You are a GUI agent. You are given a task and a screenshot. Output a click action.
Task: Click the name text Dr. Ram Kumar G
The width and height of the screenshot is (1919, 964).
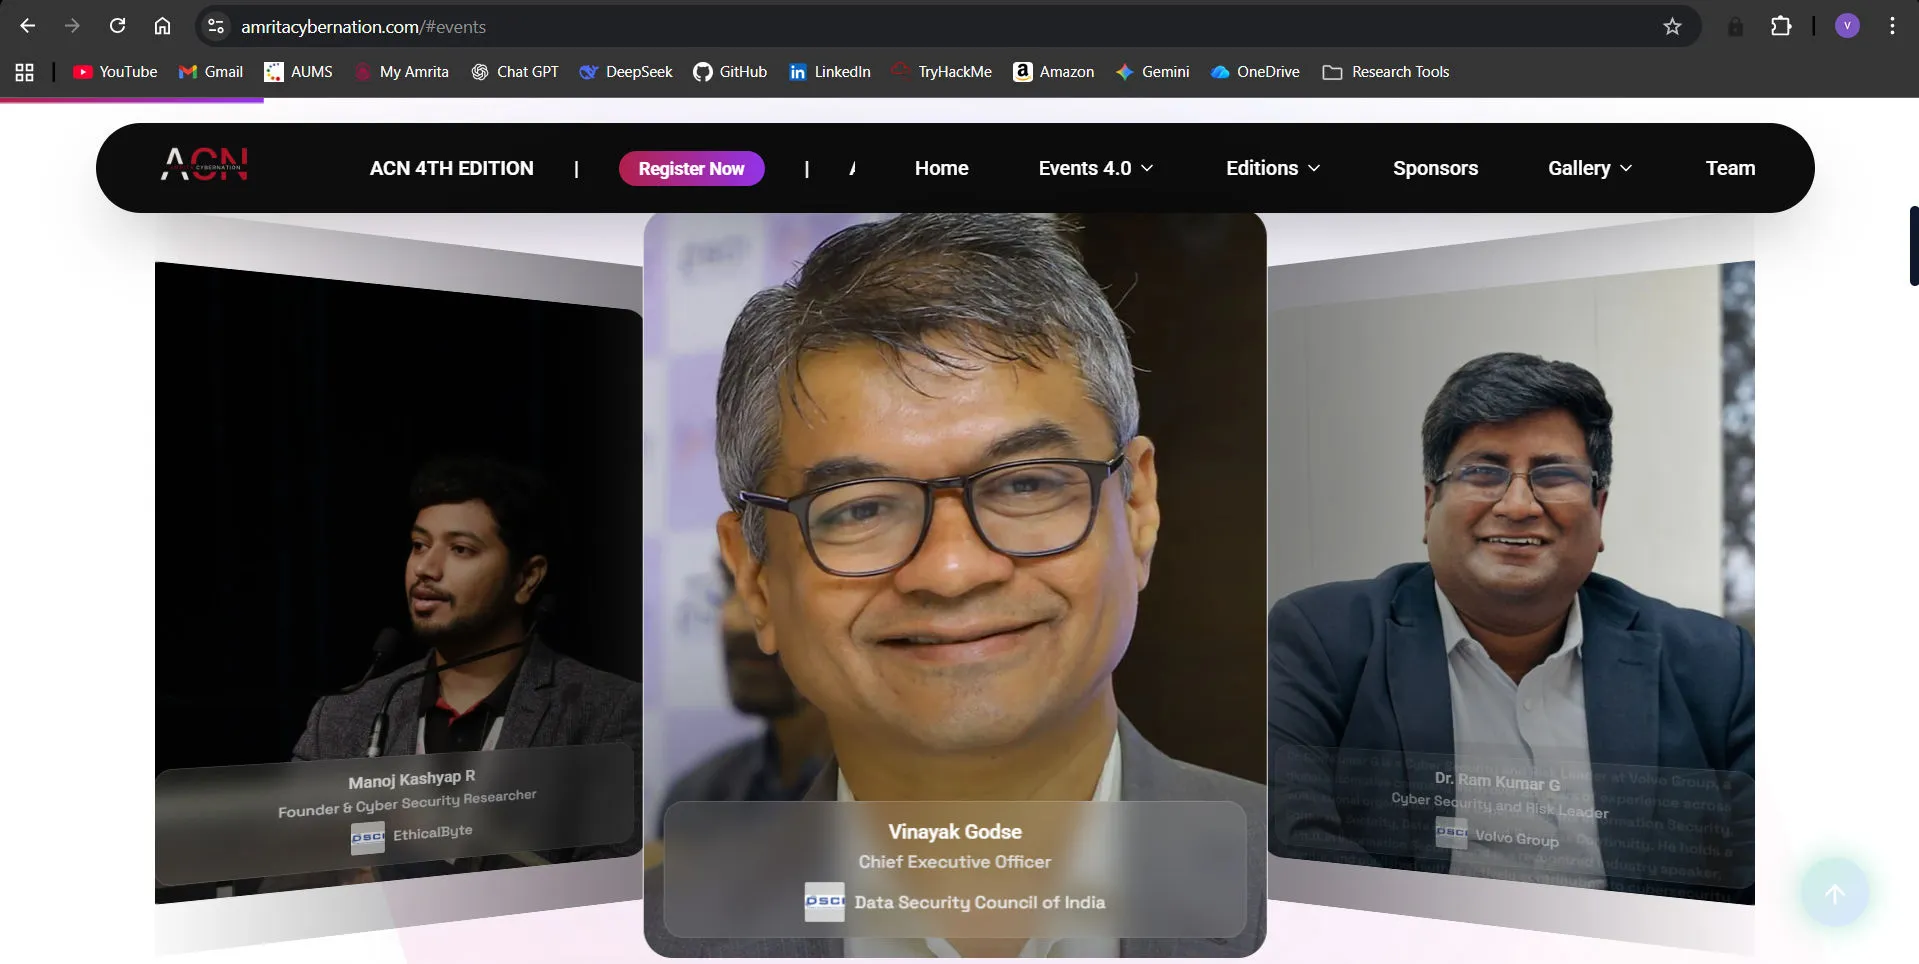pyautogui.click(x=1497, y=781)
